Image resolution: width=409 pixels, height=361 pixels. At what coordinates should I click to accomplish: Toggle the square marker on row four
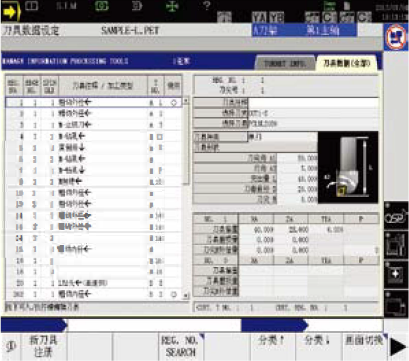160,137
